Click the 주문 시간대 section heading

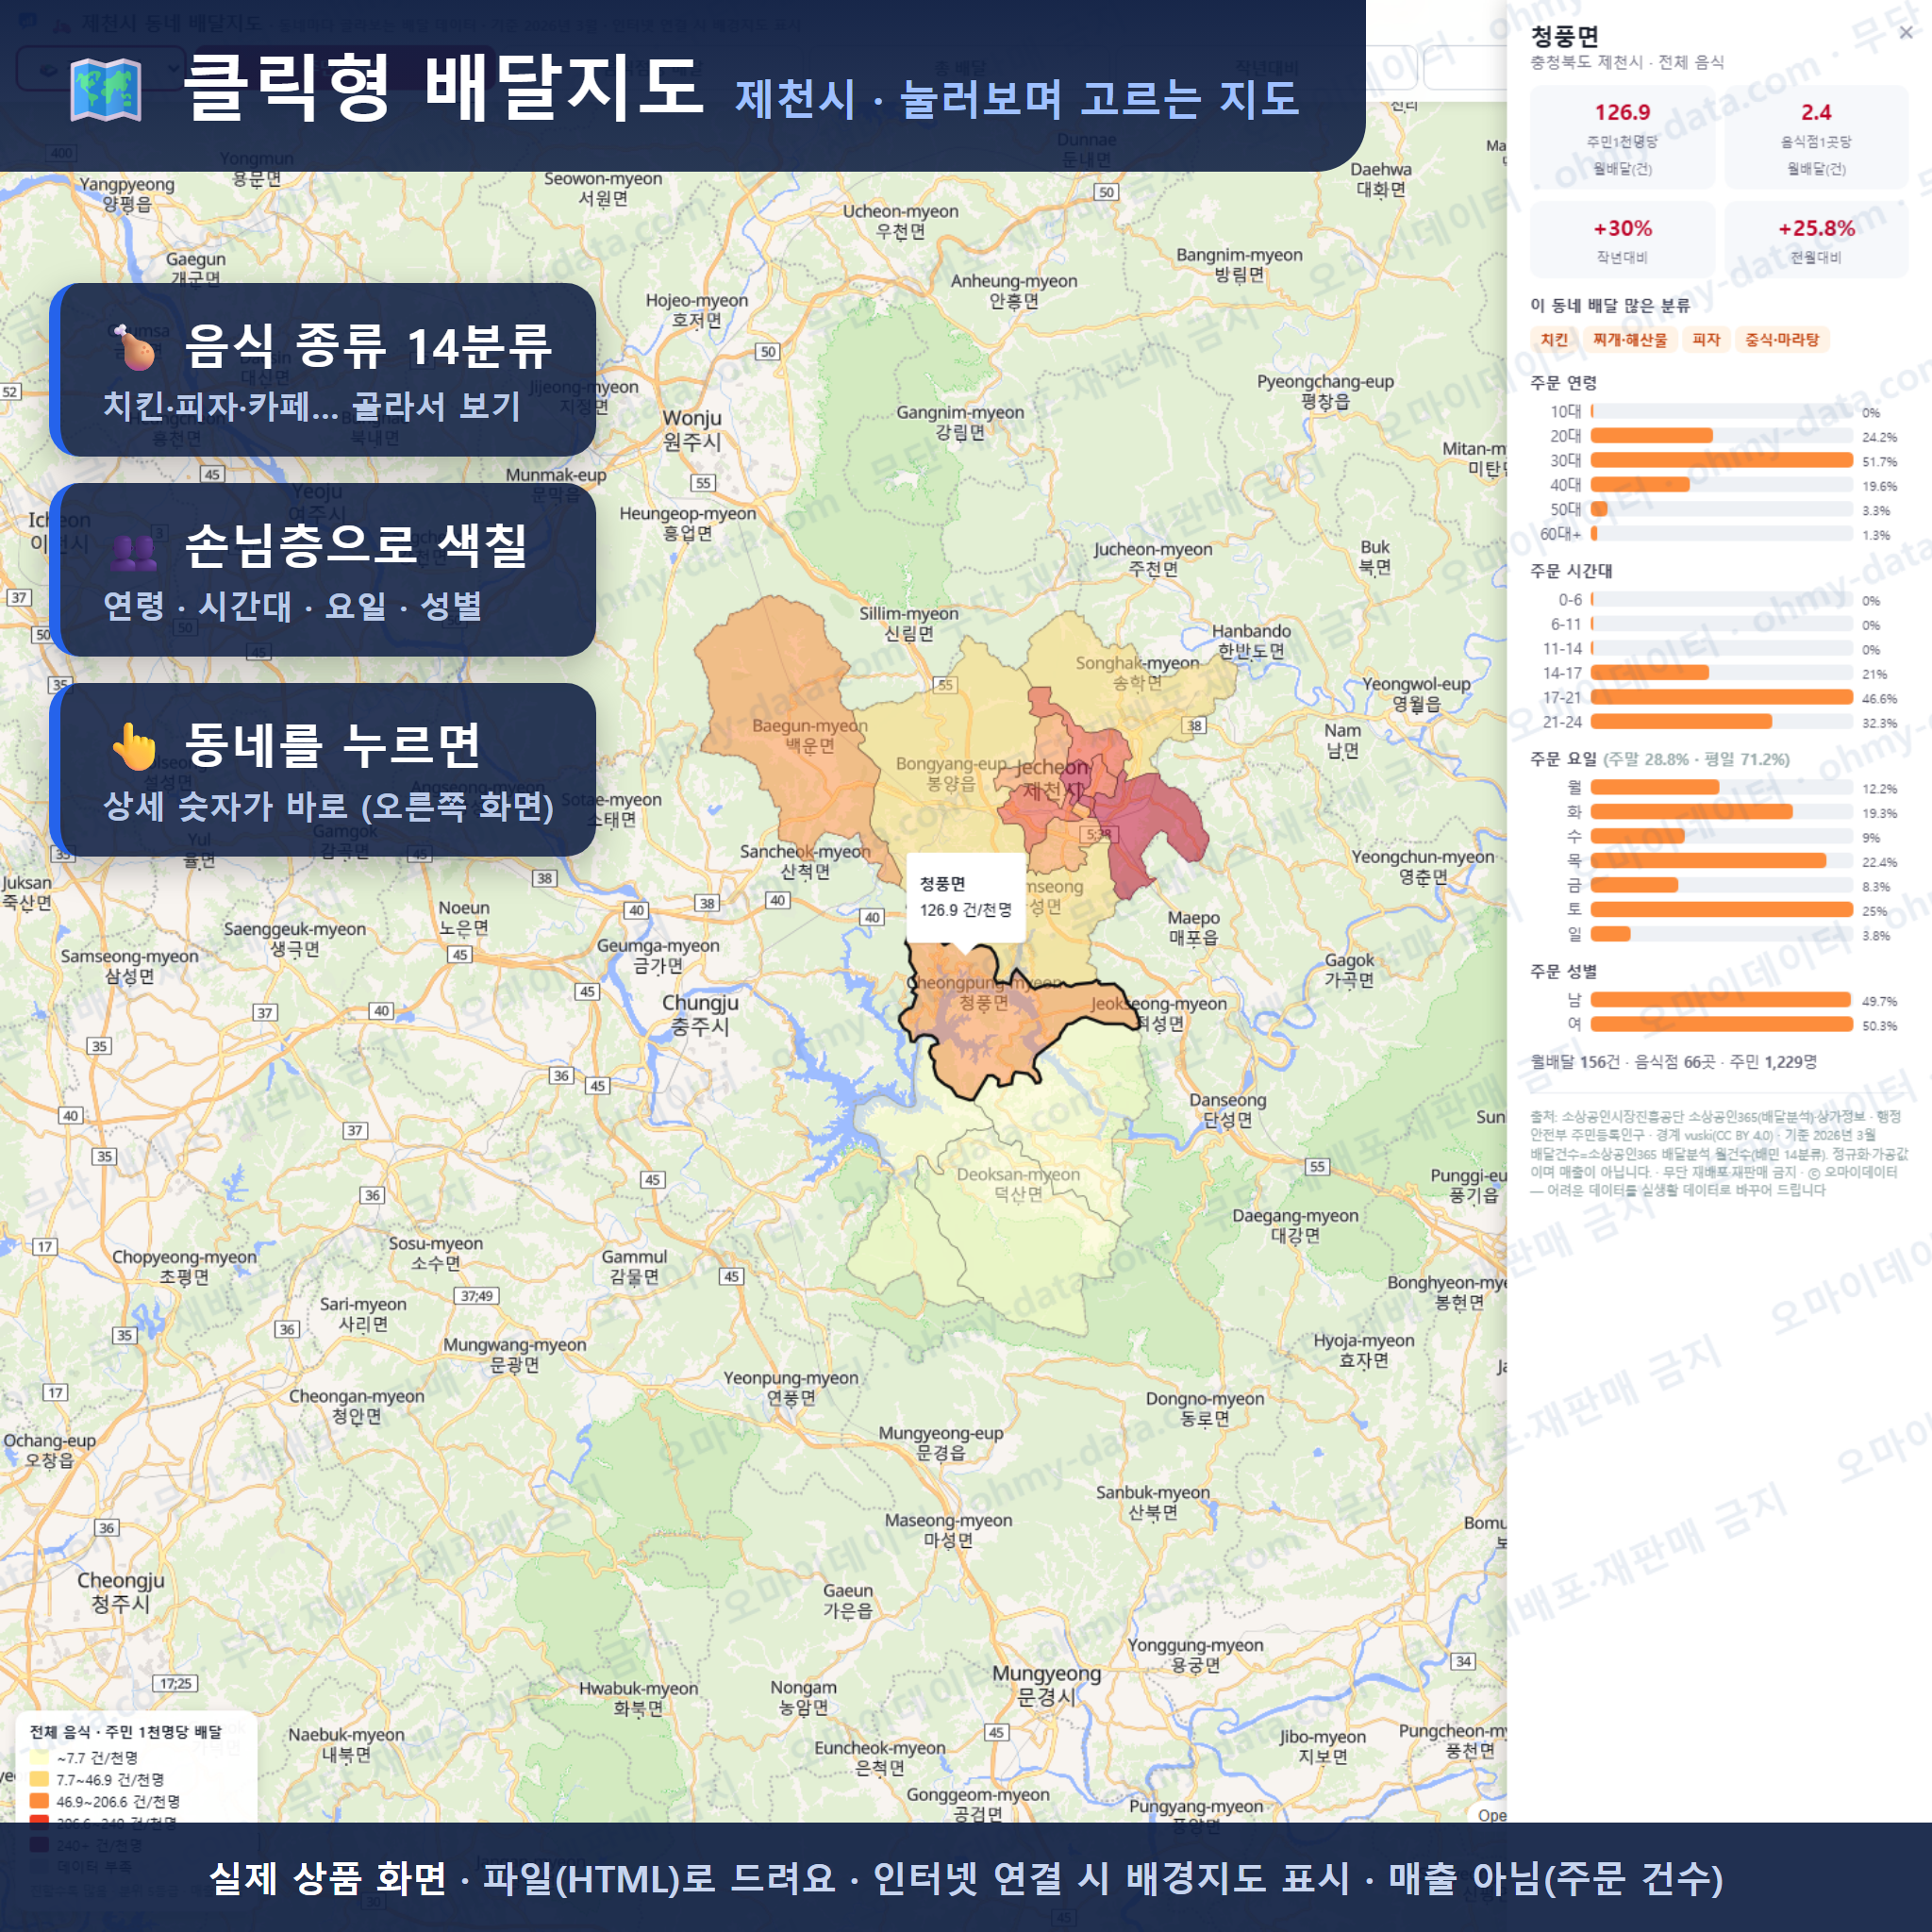[x=1571, y=571]
